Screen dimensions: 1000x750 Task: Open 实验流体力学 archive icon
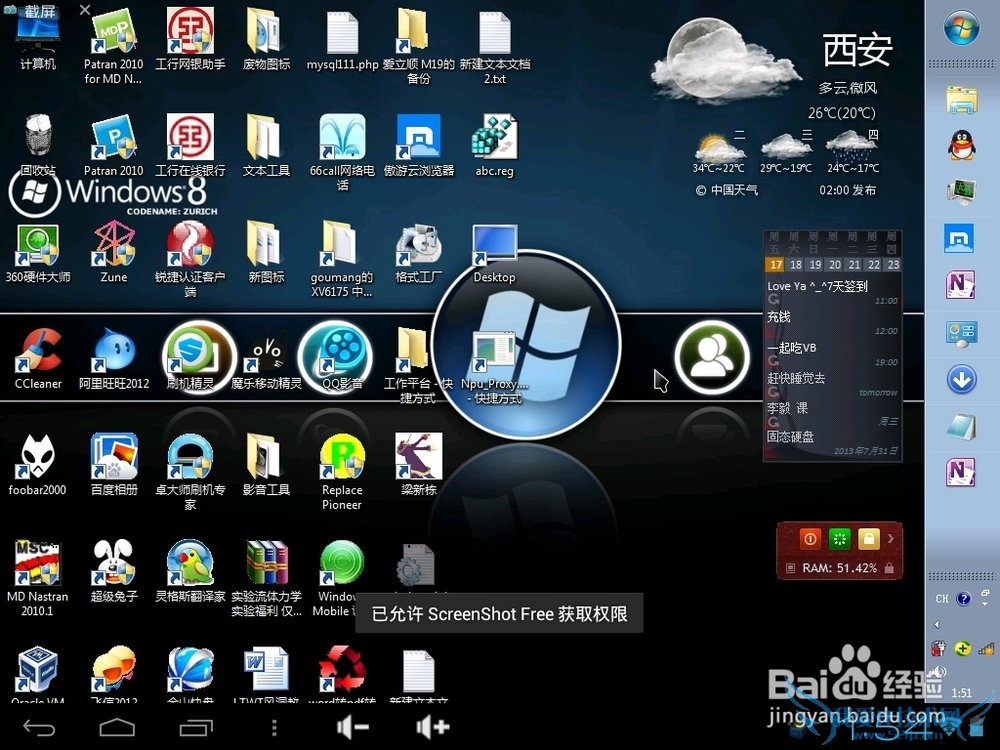point(266,579)
